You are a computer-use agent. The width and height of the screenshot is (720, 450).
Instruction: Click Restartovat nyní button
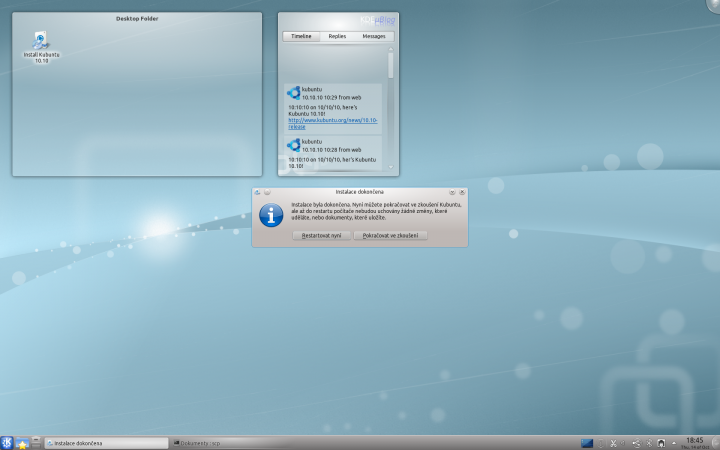(x=321, y=236)
